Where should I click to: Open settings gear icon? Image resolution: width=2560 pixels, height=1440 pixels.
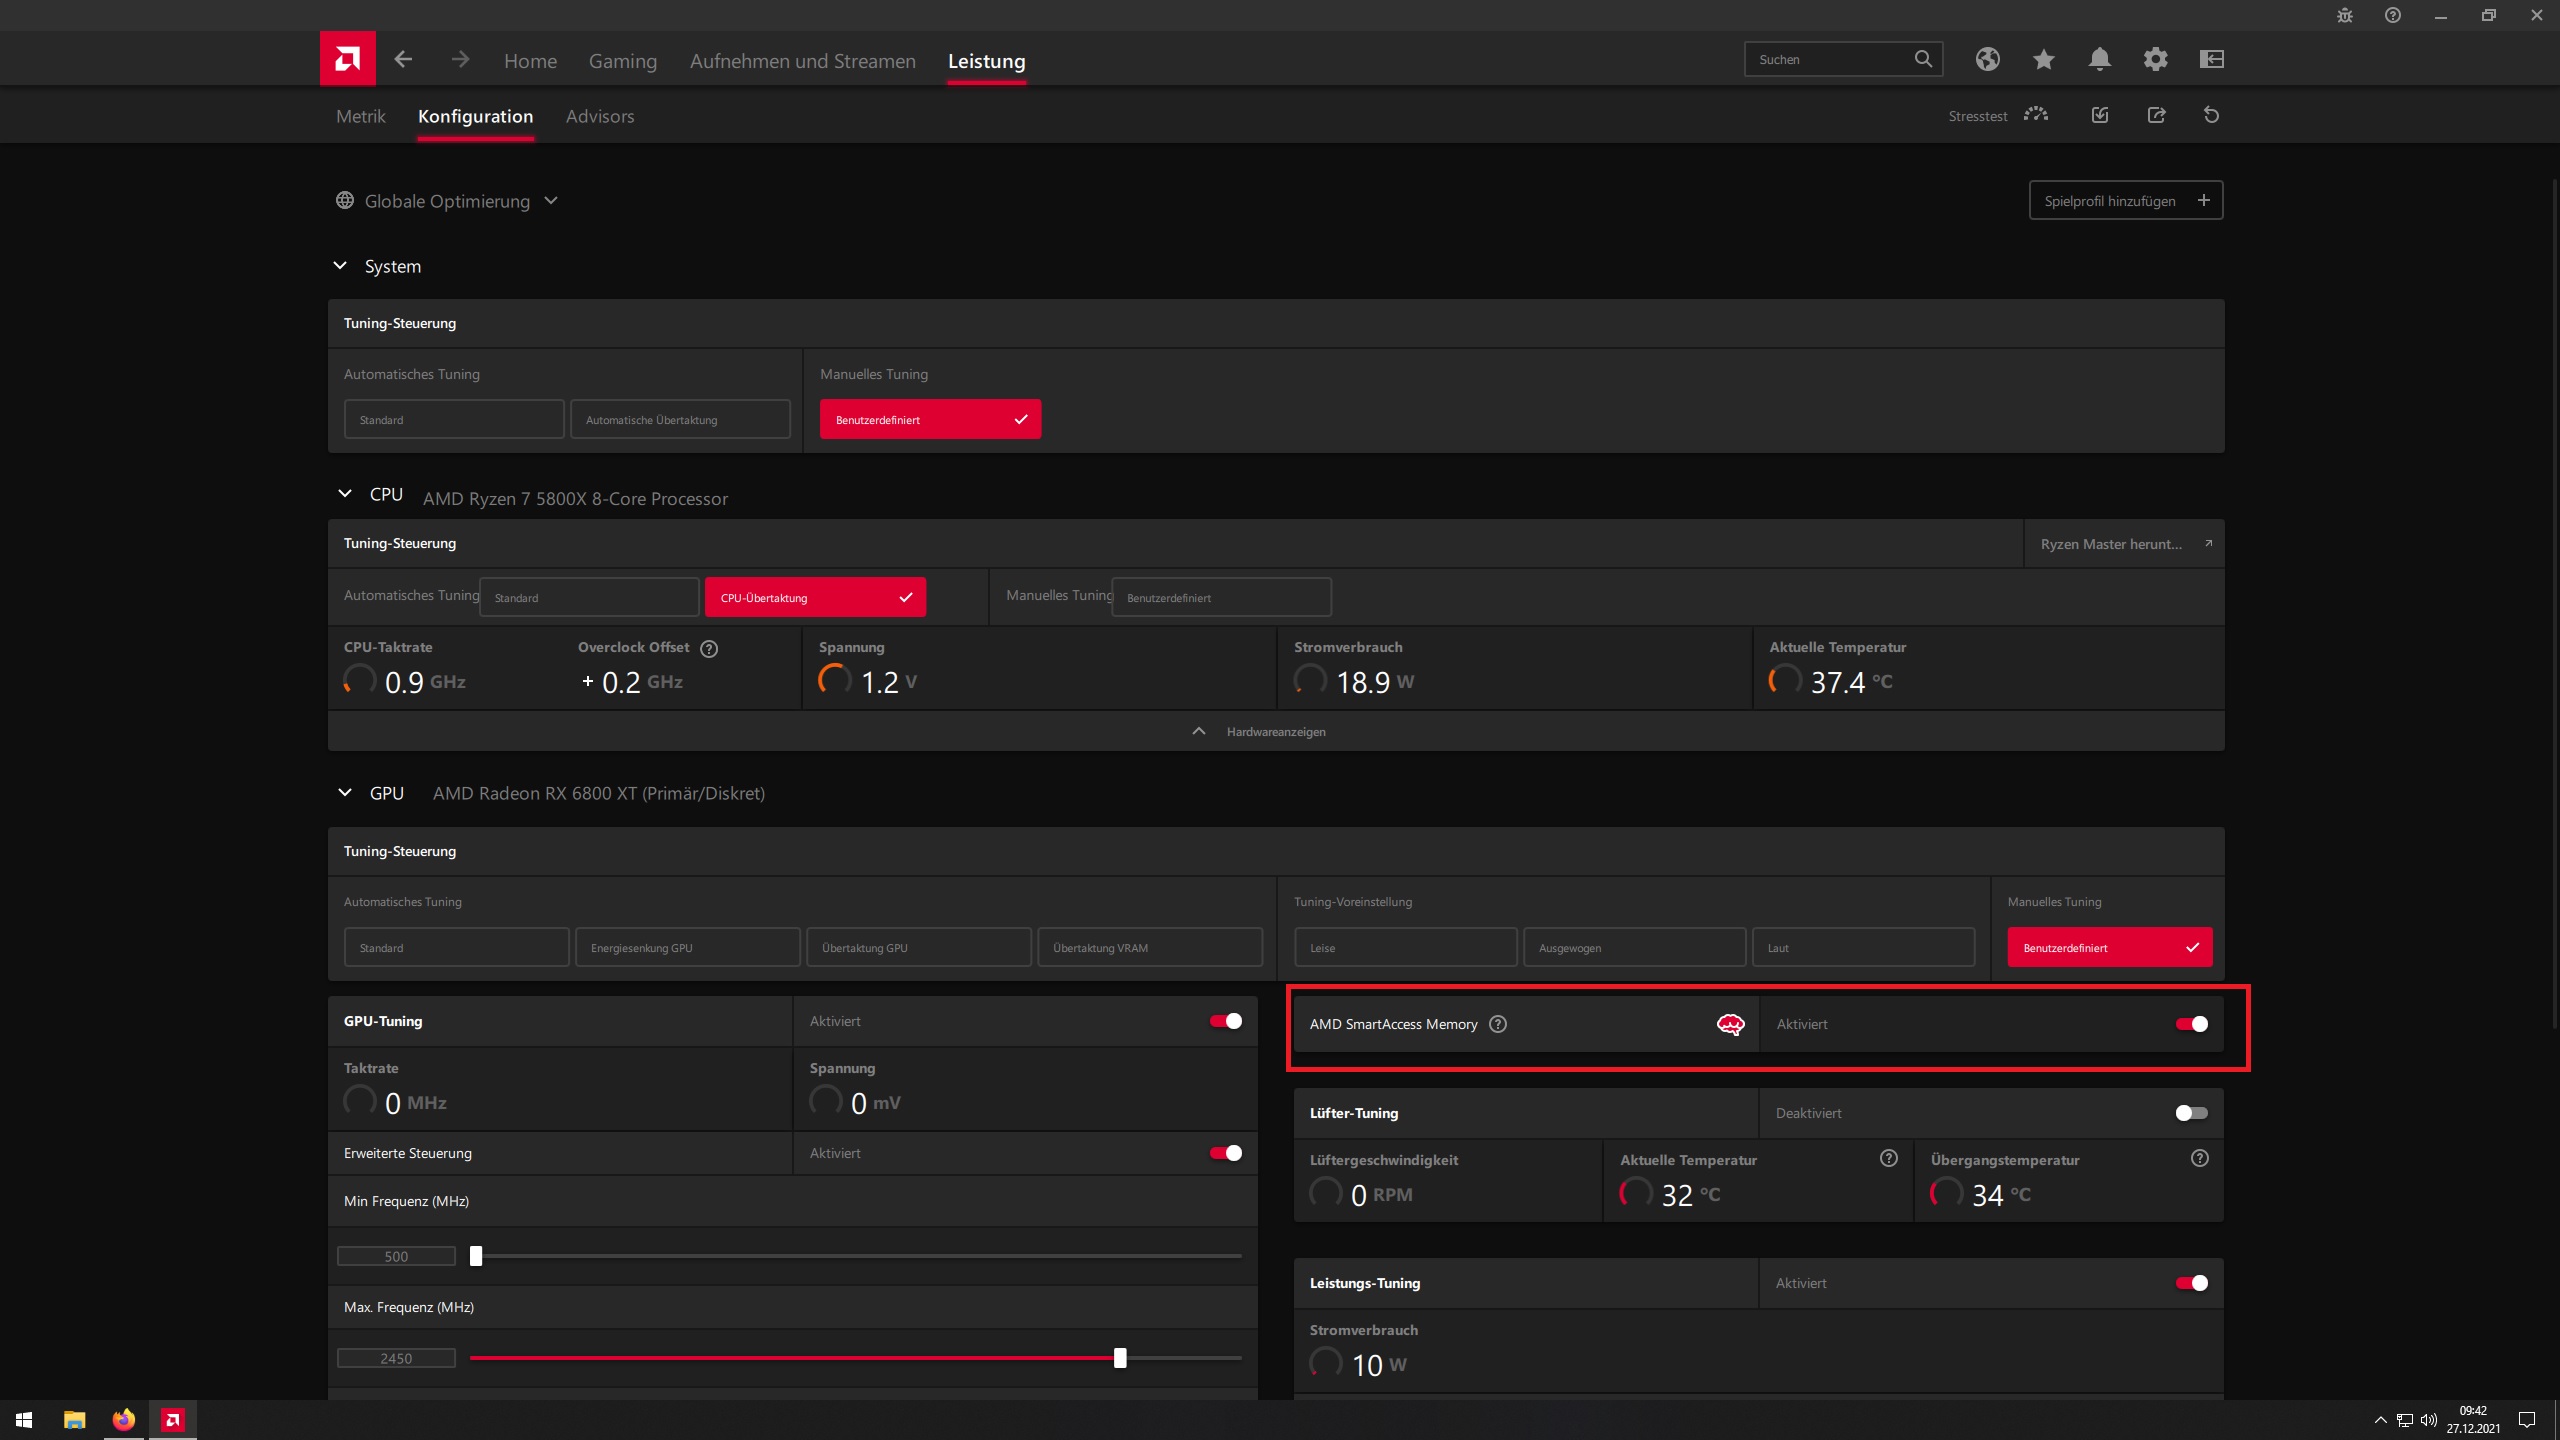(2155, 59)
